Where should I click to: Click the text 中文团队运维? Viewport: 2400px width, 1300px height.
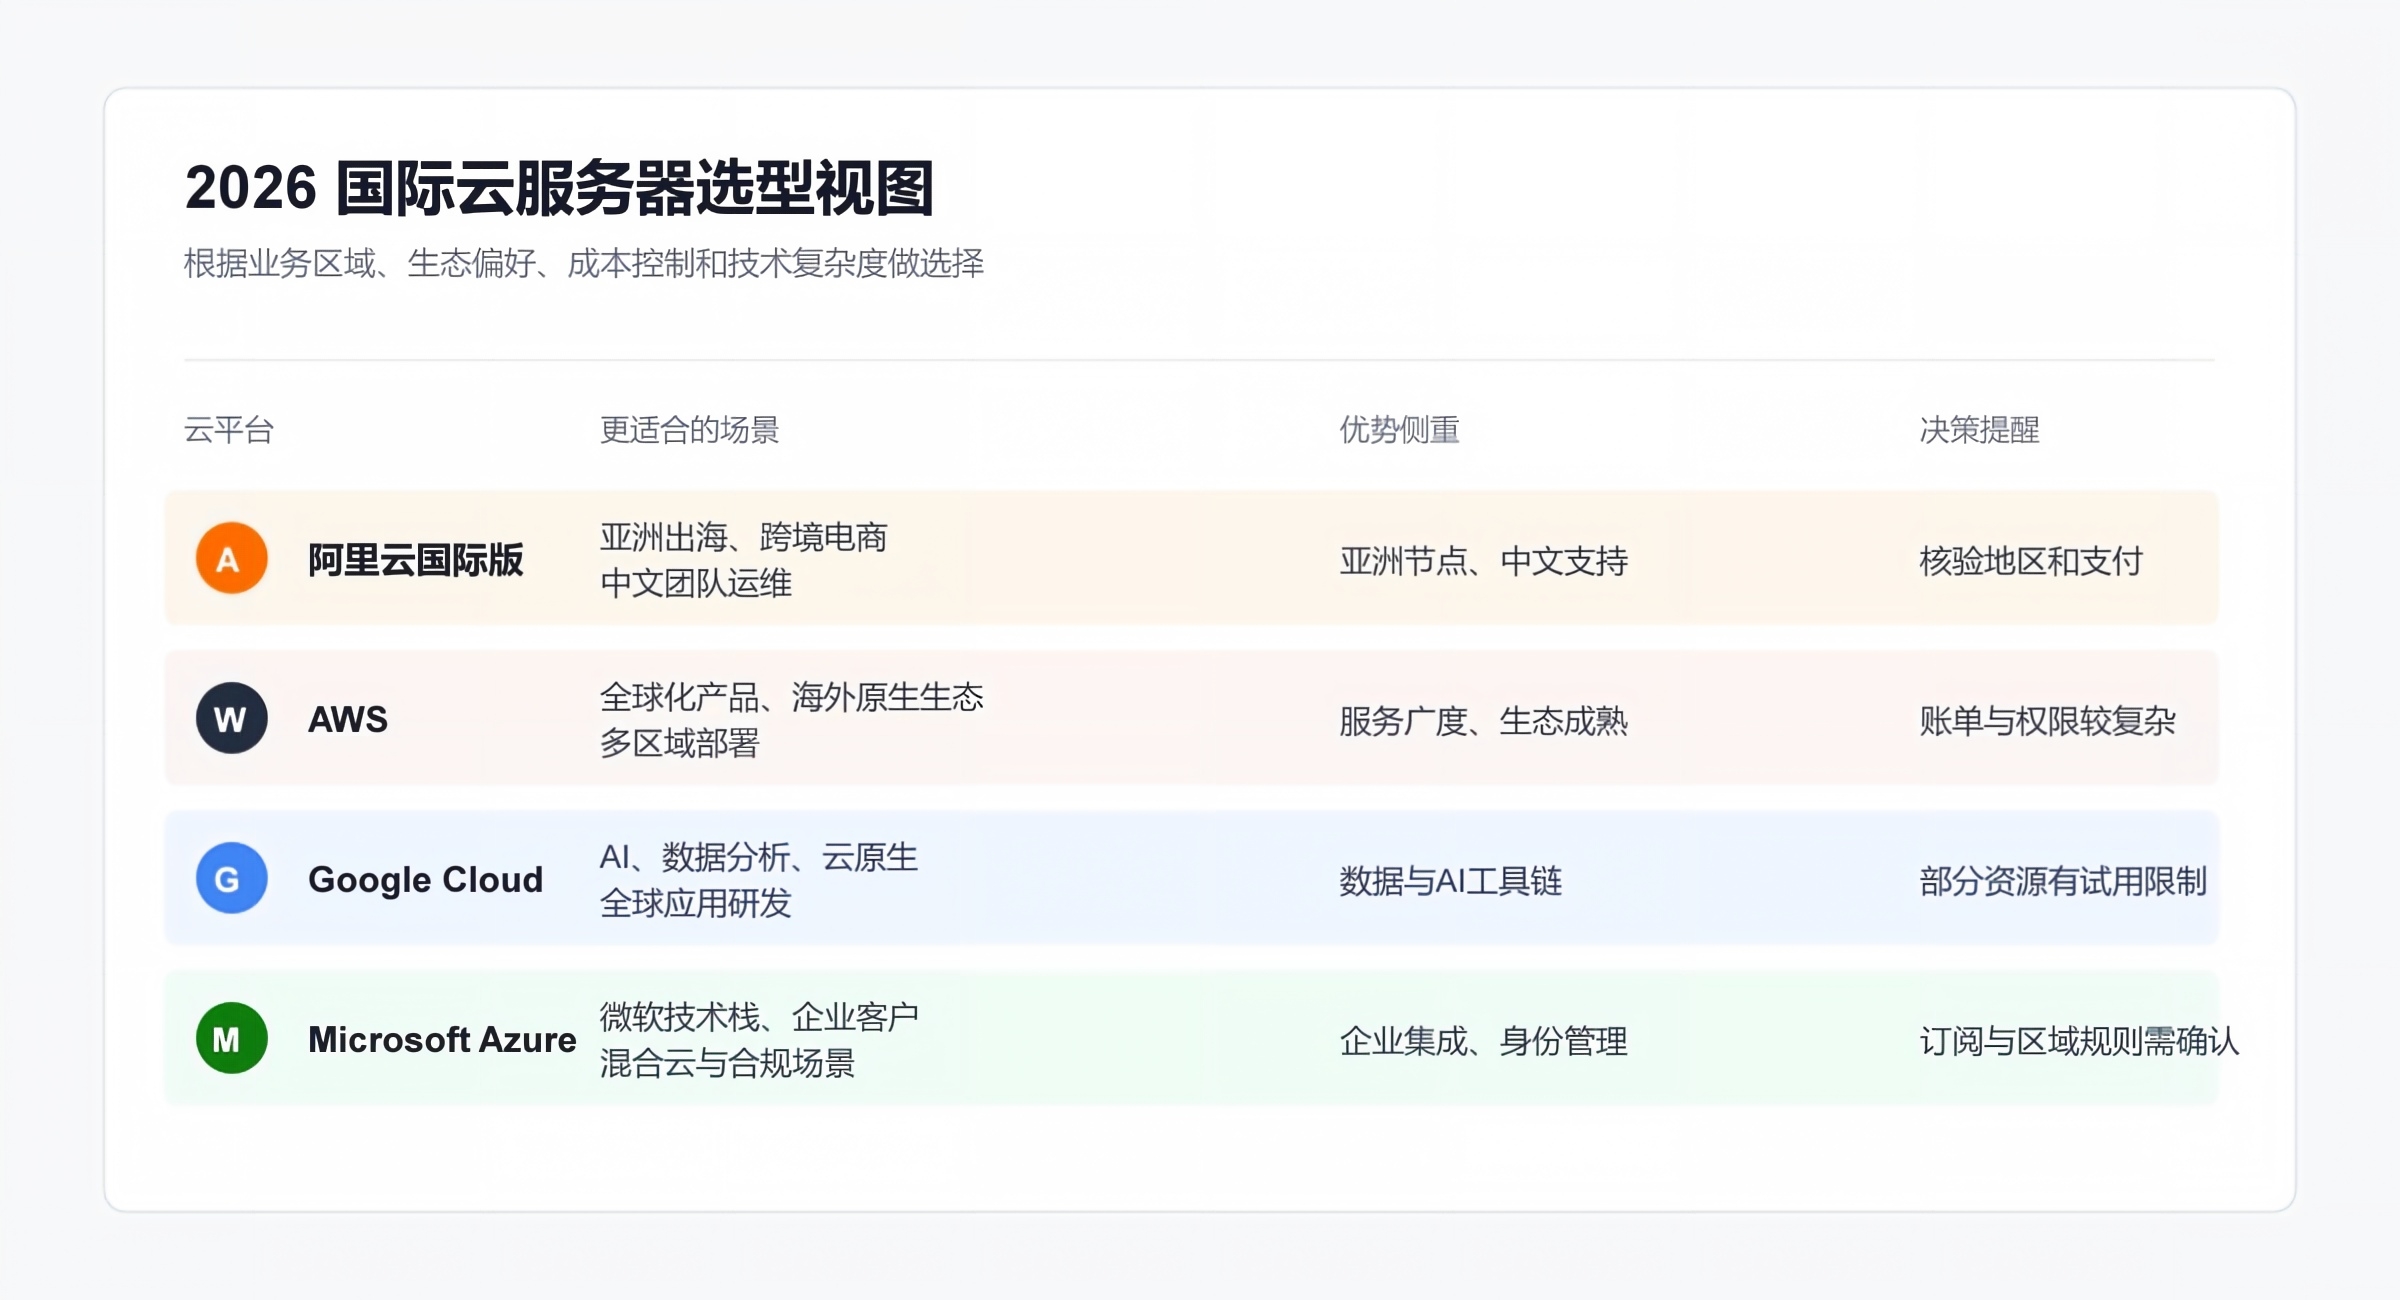(695, 583)
